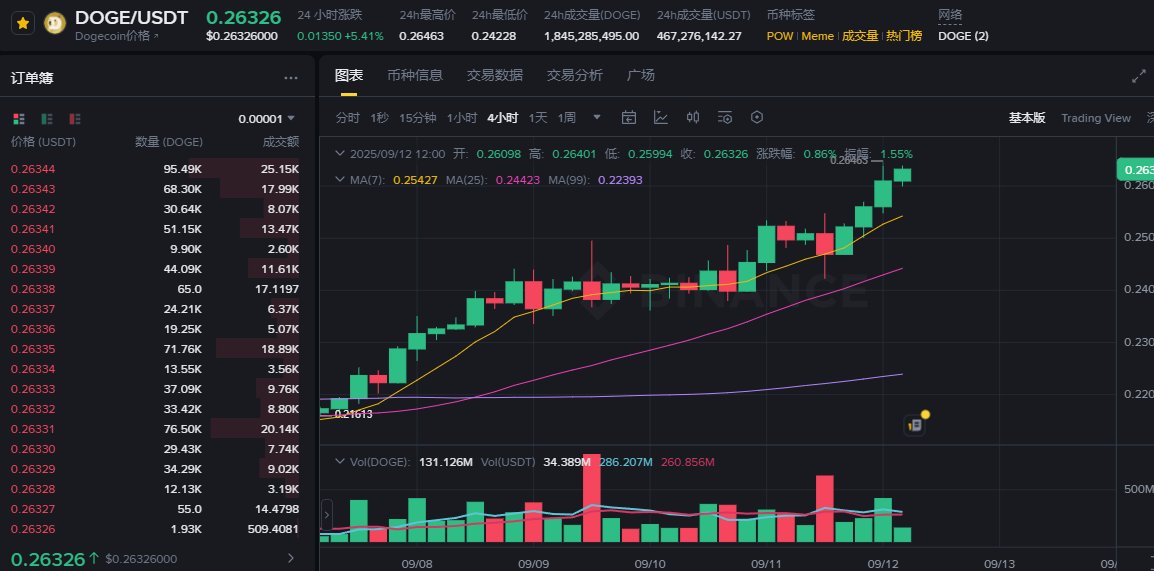Click the 24h最高价 value 0.26463
This screenshot has width=1154, height=571.
(422, 35)
